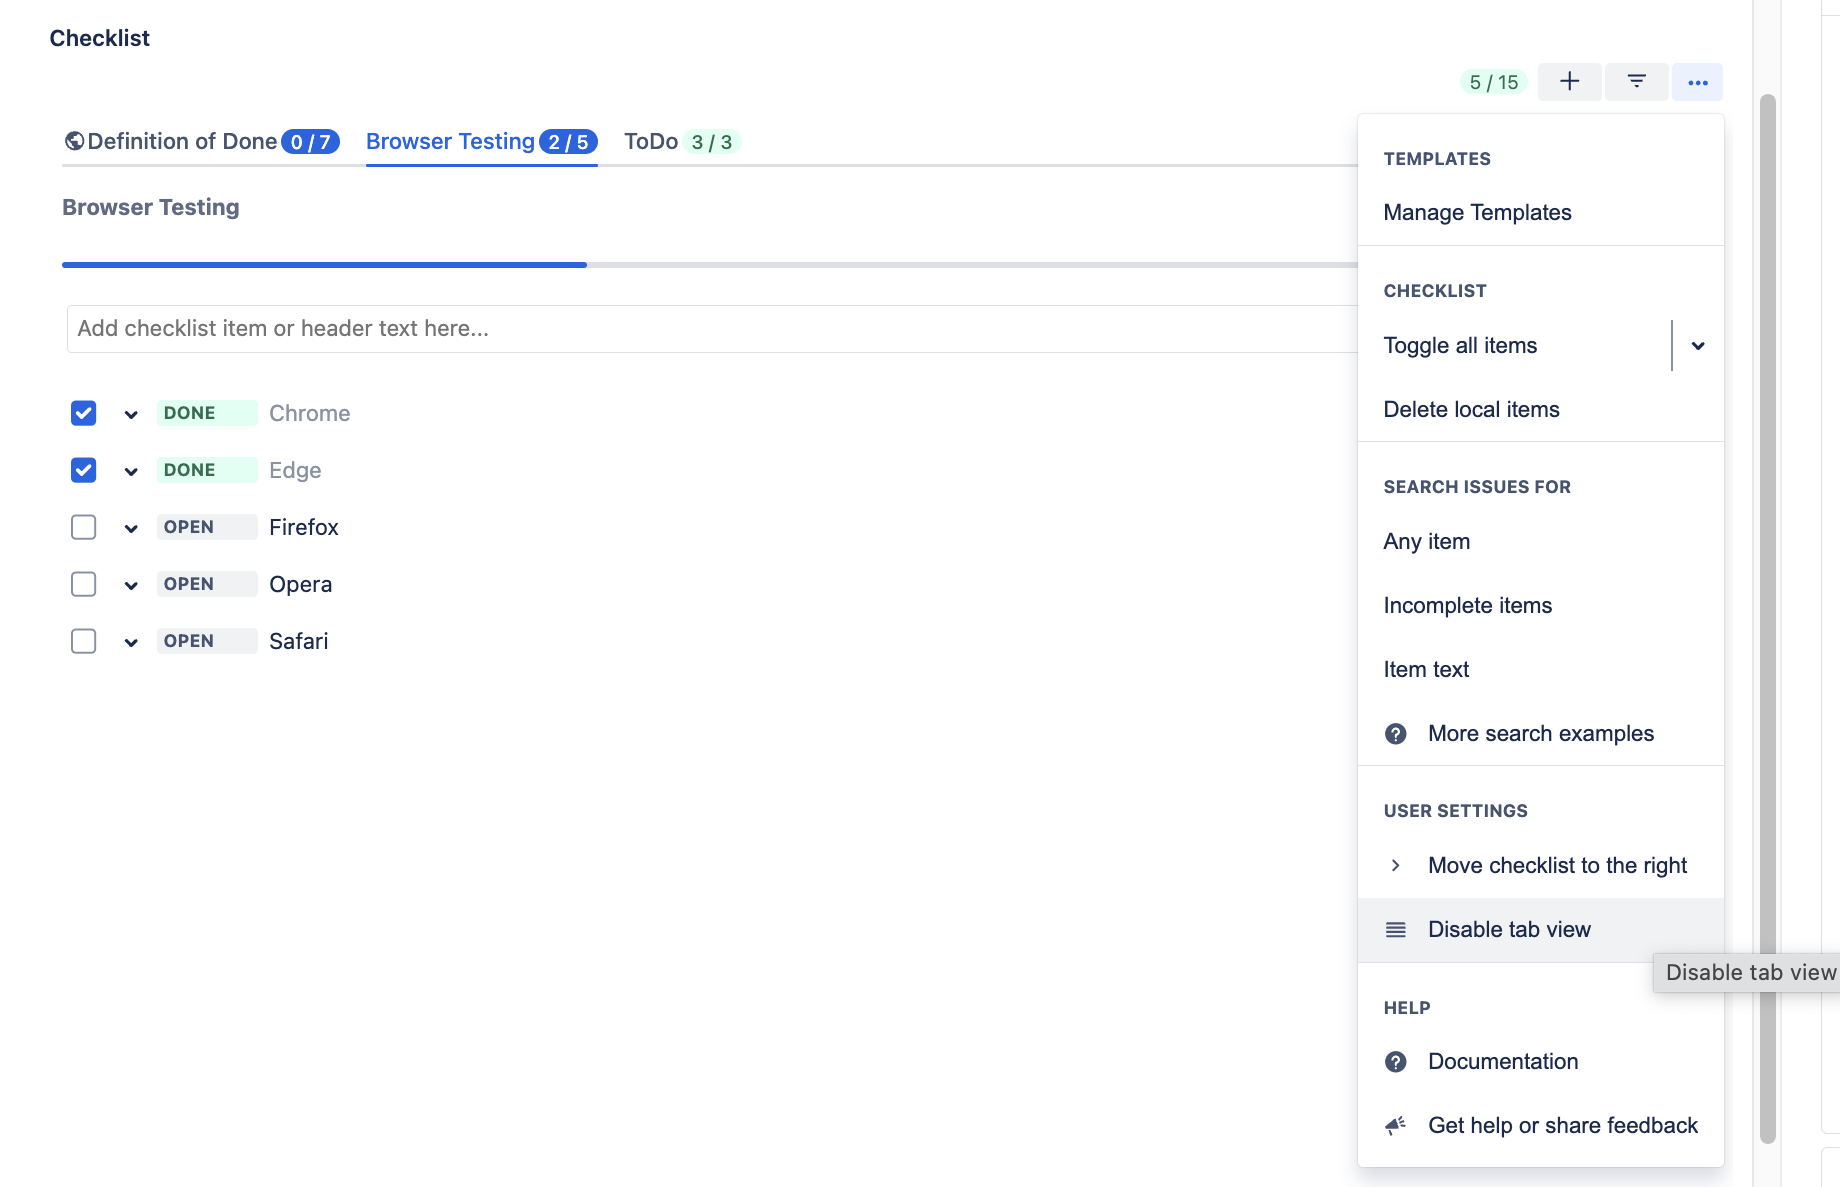Mark the Safari checkbox
This screenshot has width=1840, height=1187.
pyautogui.click(x=84, y=641)
